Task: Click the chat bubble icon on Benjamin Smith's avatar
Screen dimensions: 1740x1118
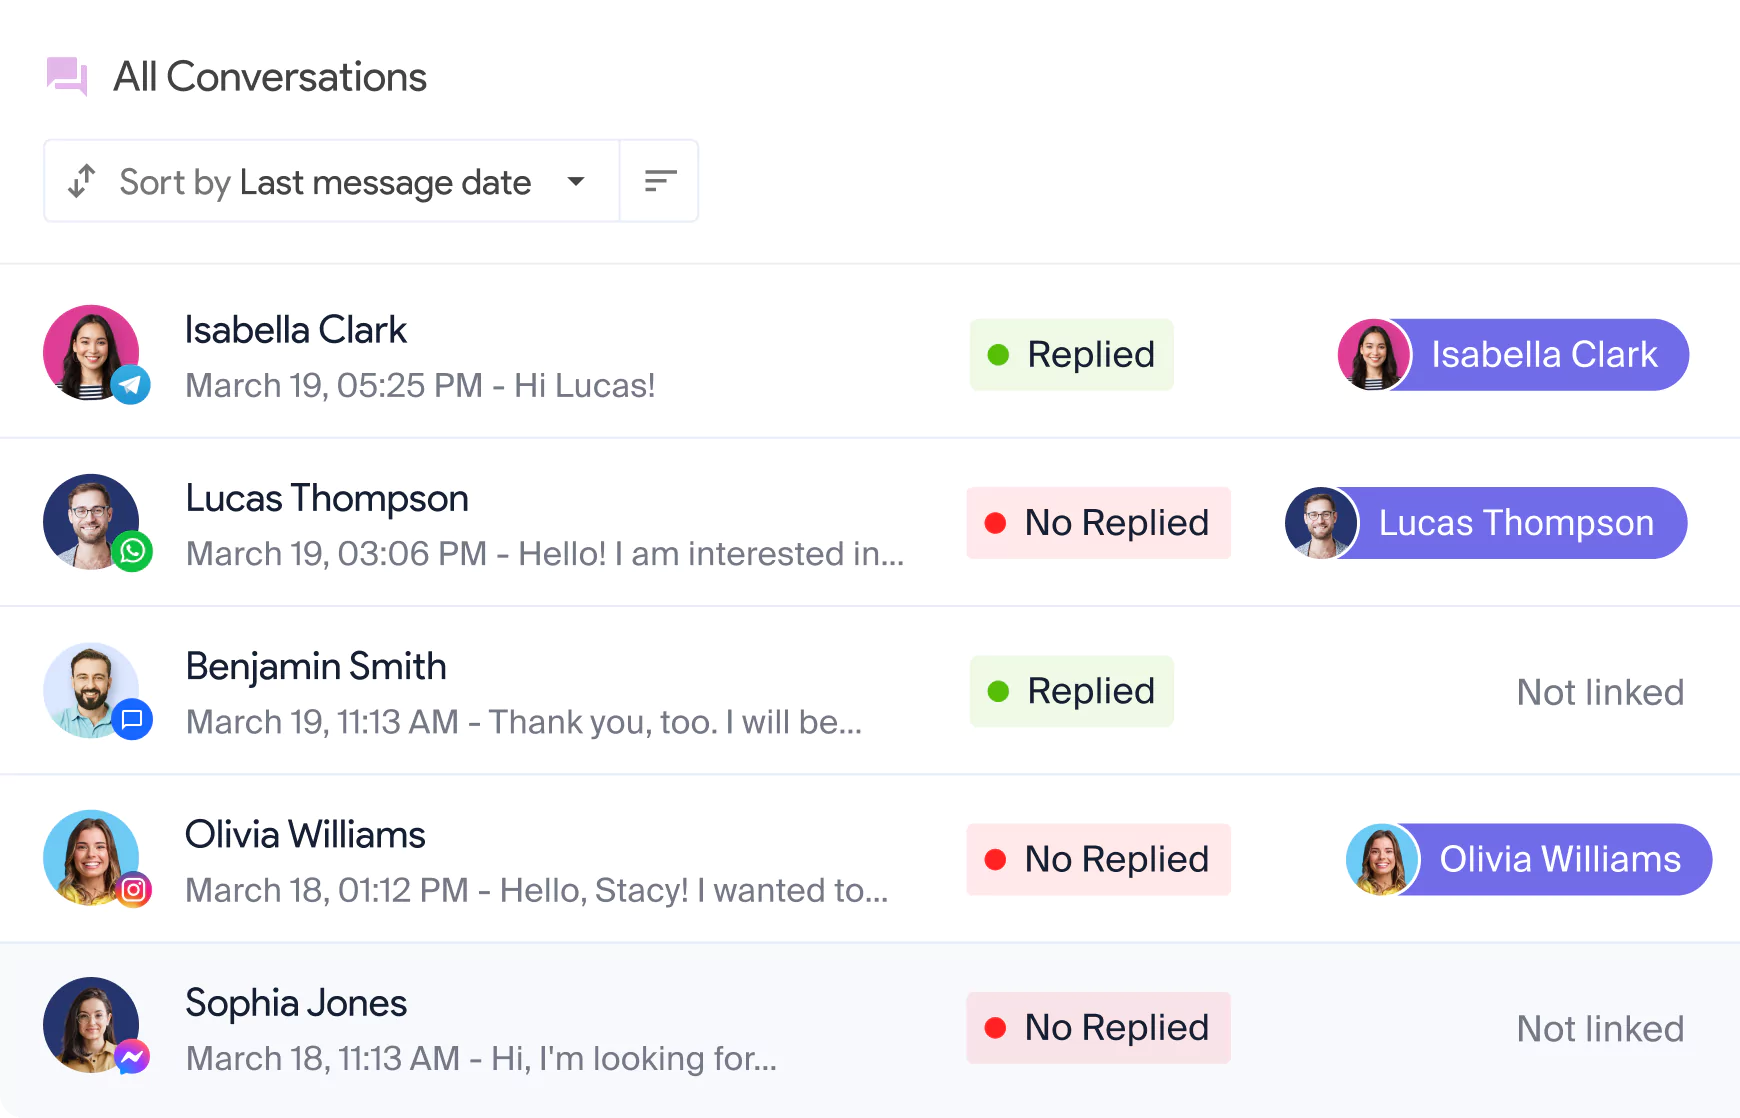Action: (x=130, y=719)
